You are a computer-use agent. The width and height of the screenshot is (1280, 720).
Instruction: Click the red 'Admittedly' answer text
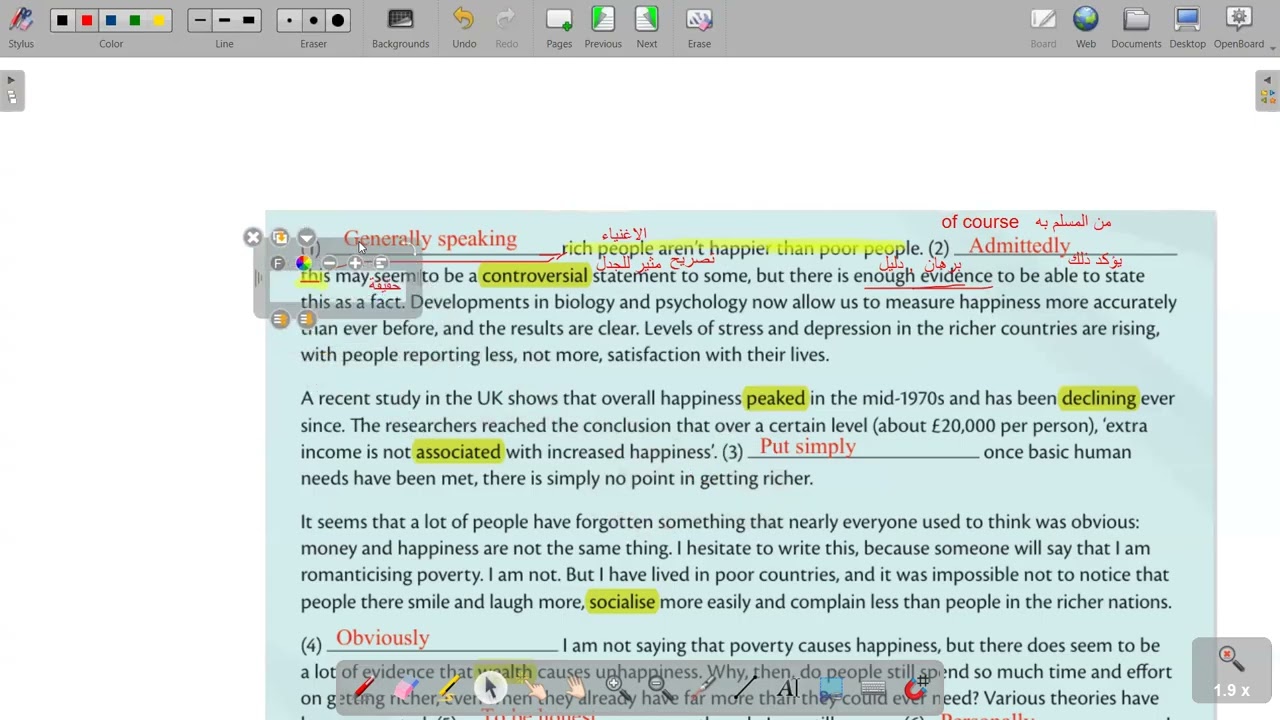click(1019, 246)
